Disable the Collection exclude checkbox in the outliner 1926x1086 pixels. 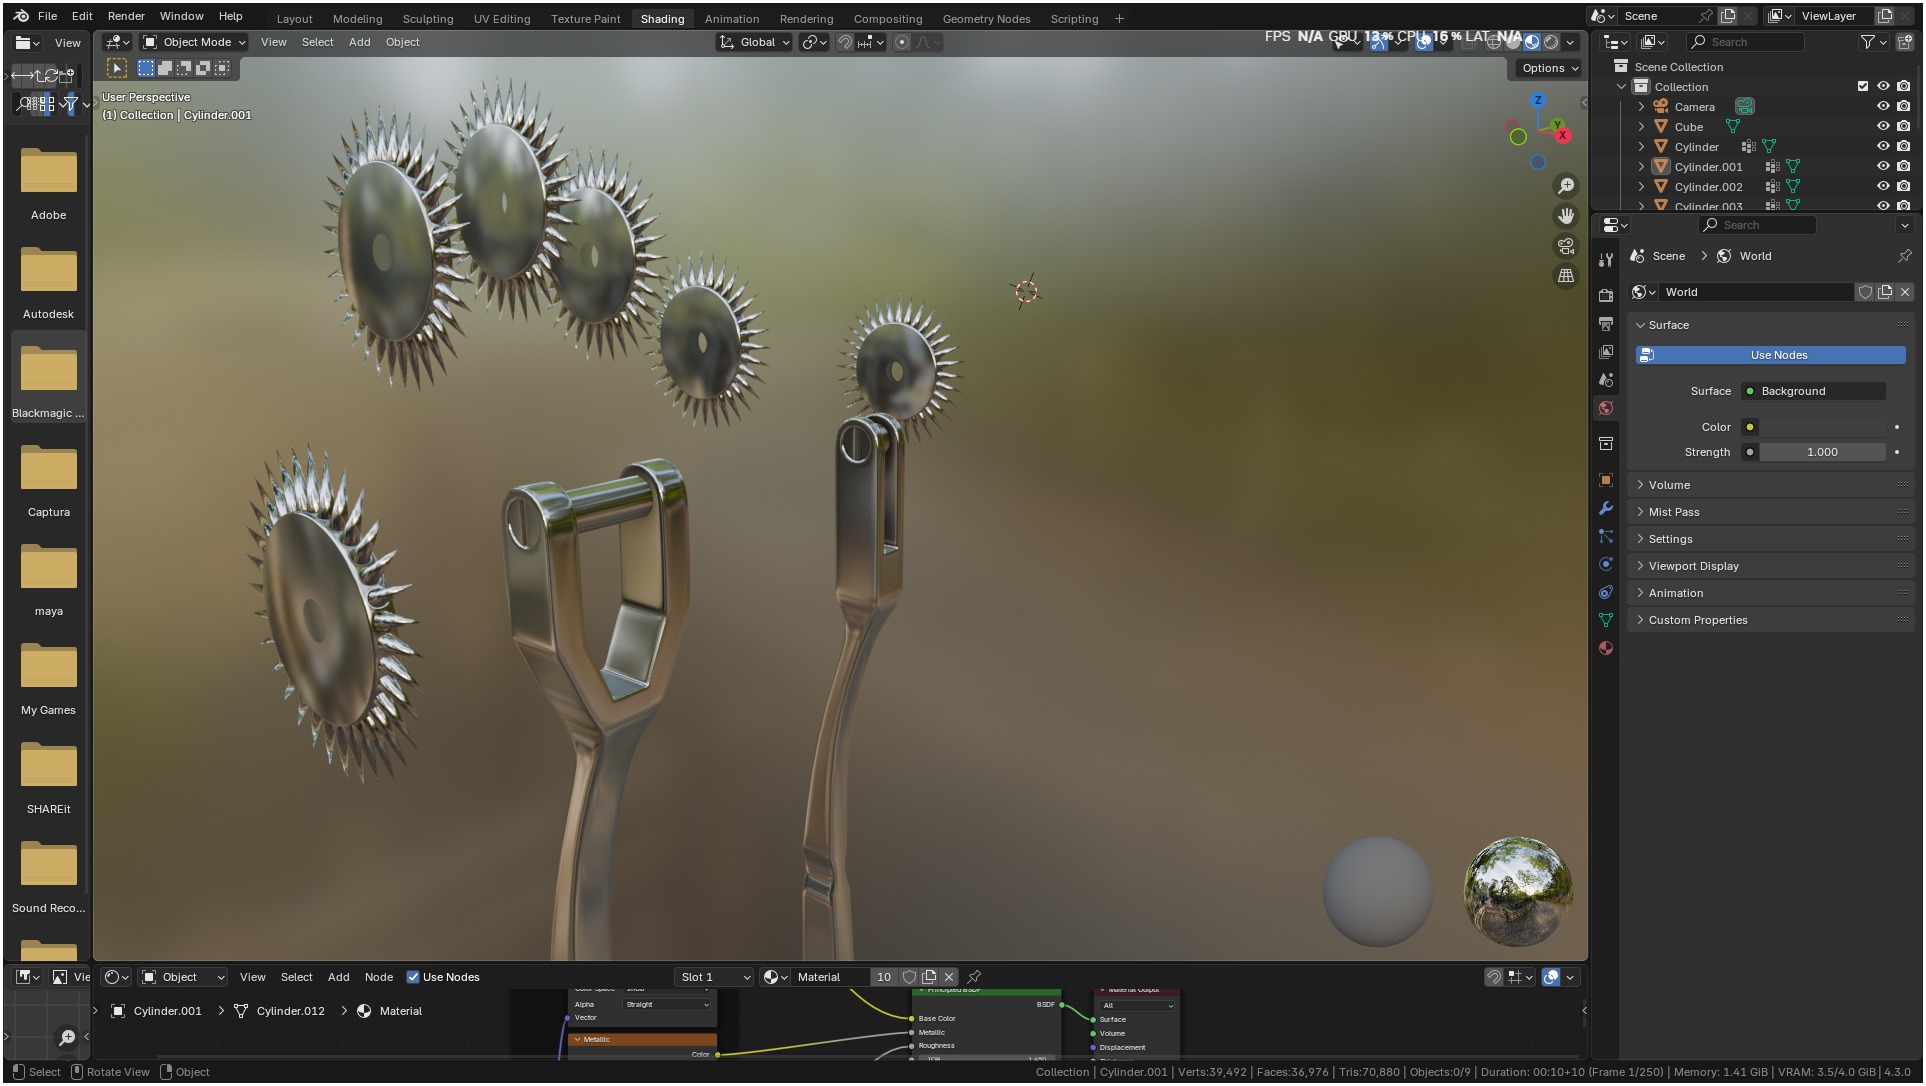tap(1862, 87)
